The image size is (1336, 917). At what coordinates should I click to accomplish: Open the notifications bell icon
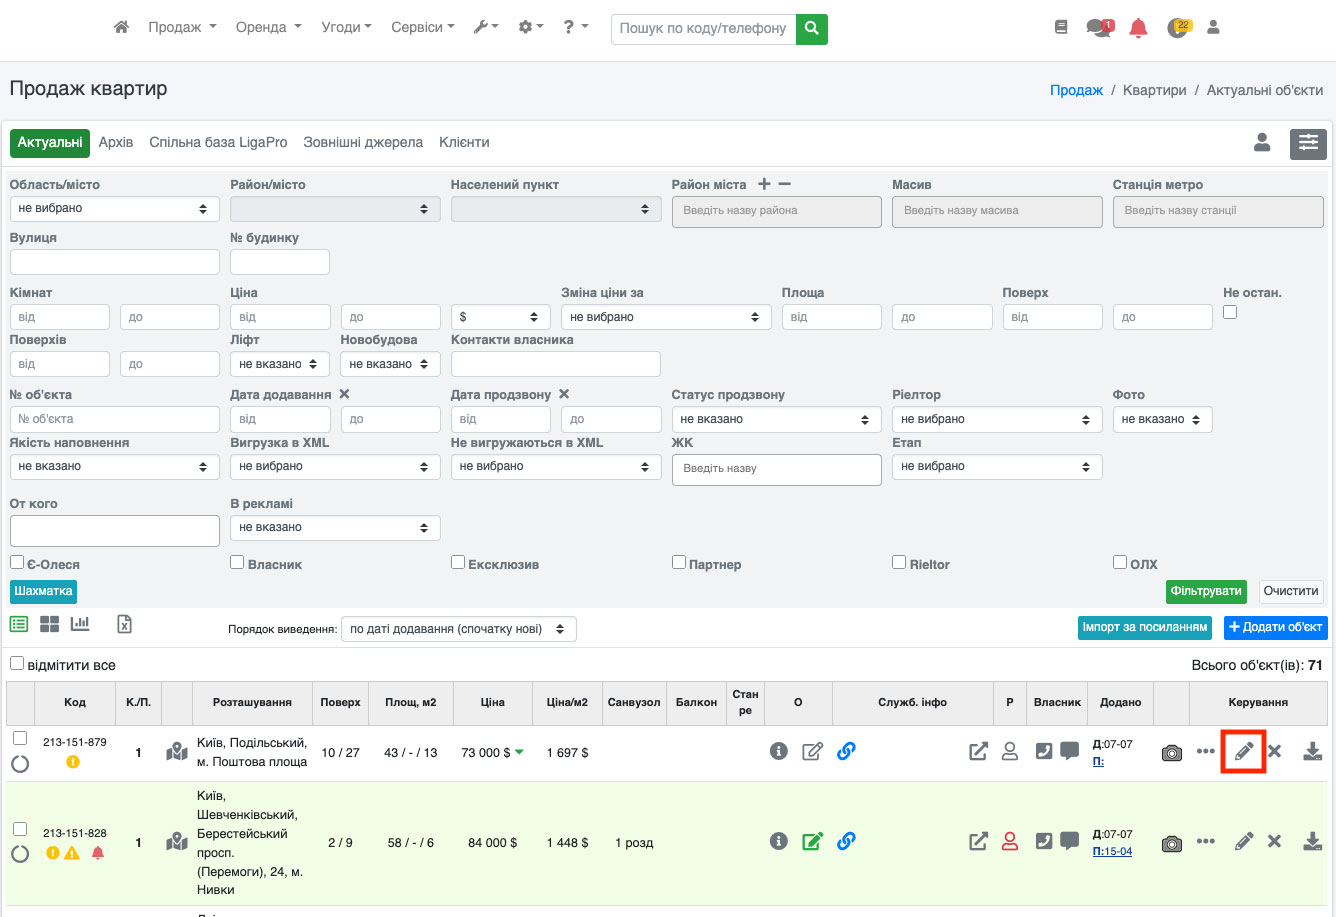click(1138, 28)
